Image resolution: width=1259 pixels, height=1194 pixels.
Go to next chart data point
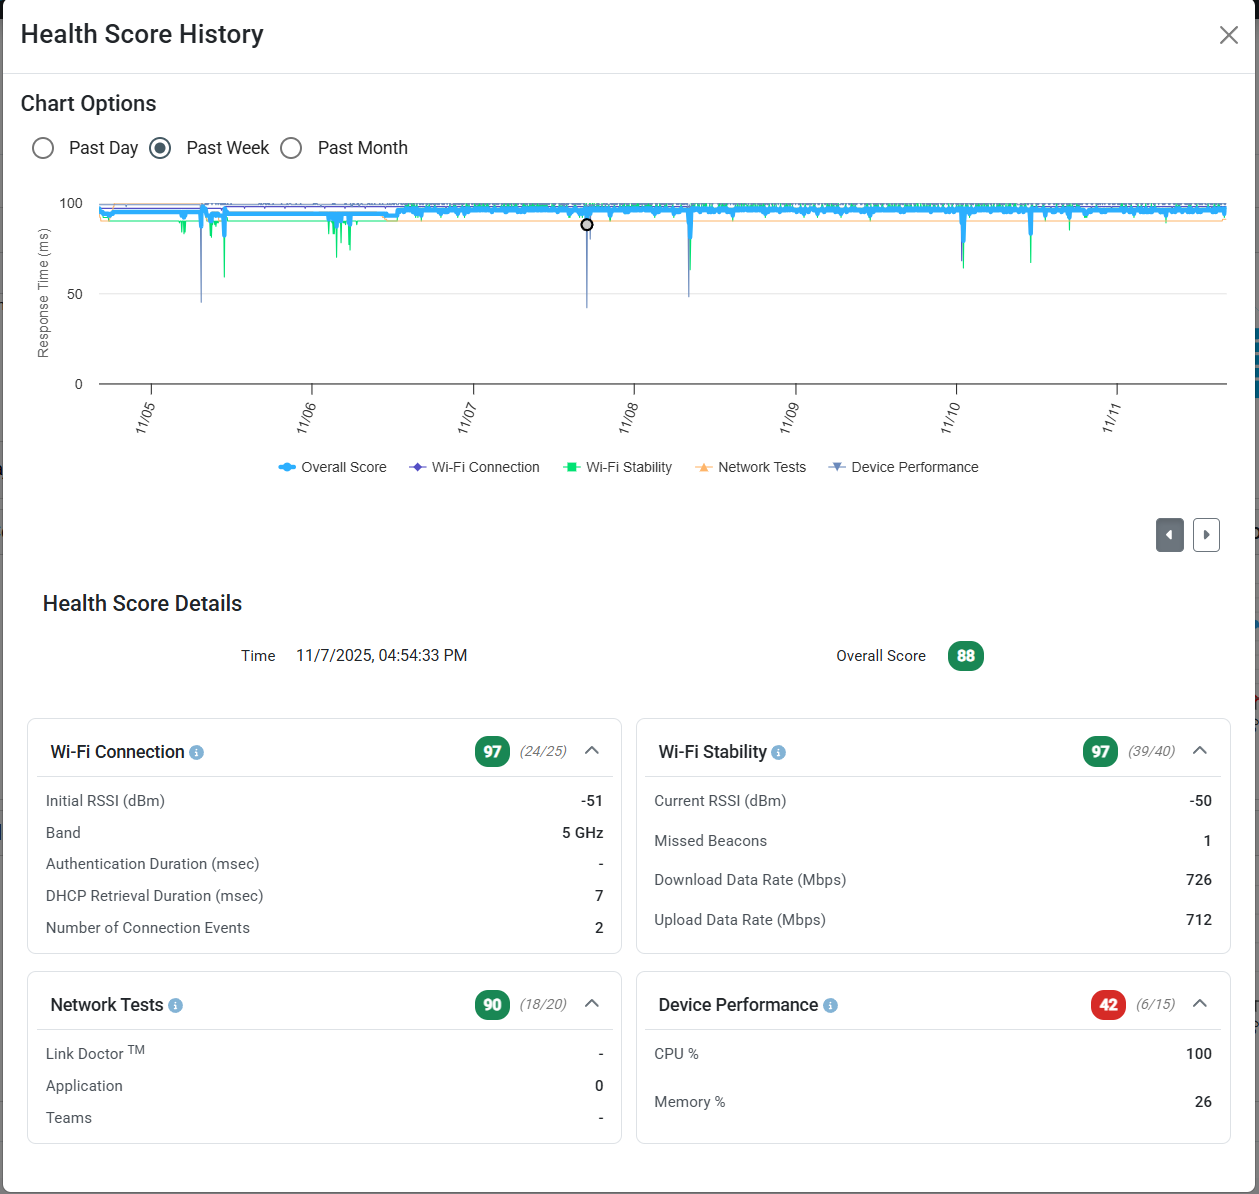1206,535
